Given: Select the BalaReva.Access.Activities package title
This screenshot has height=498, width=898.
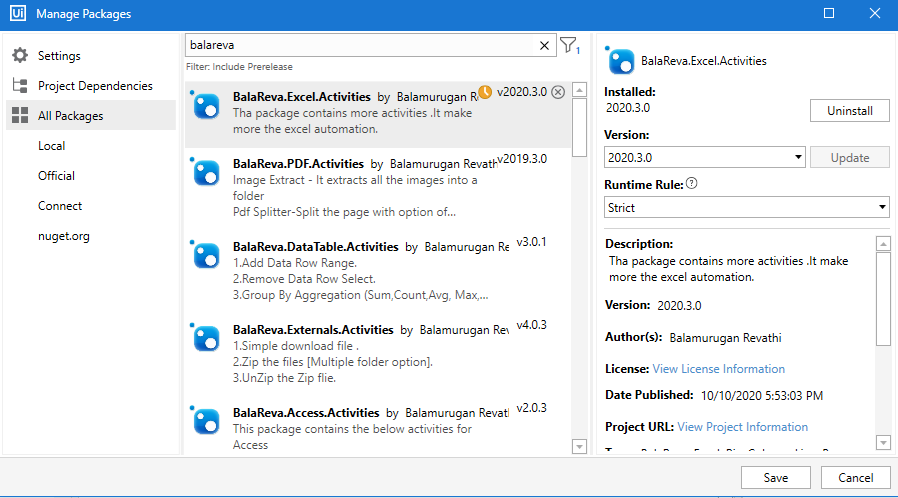Looking at the screenshot, I should [306, 413].
